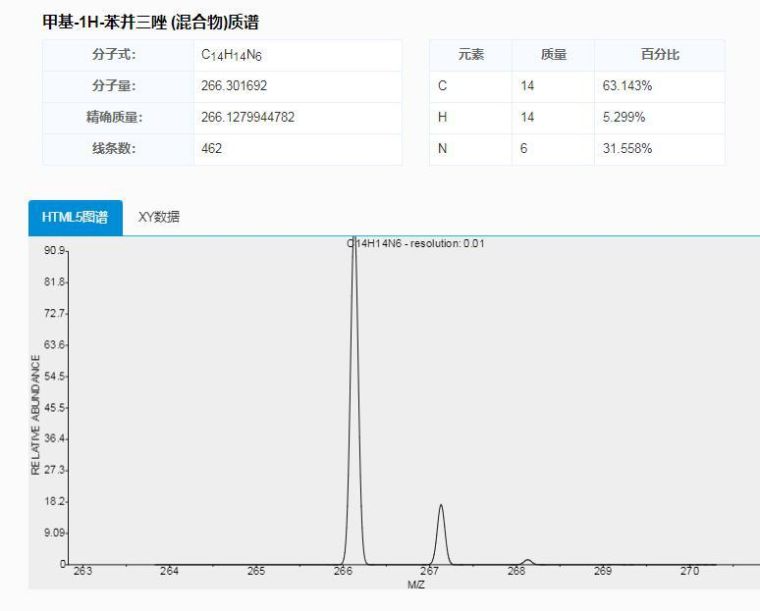Select the HTML5图谱 tab
760x611 pixels.
[x=75, y=217]
